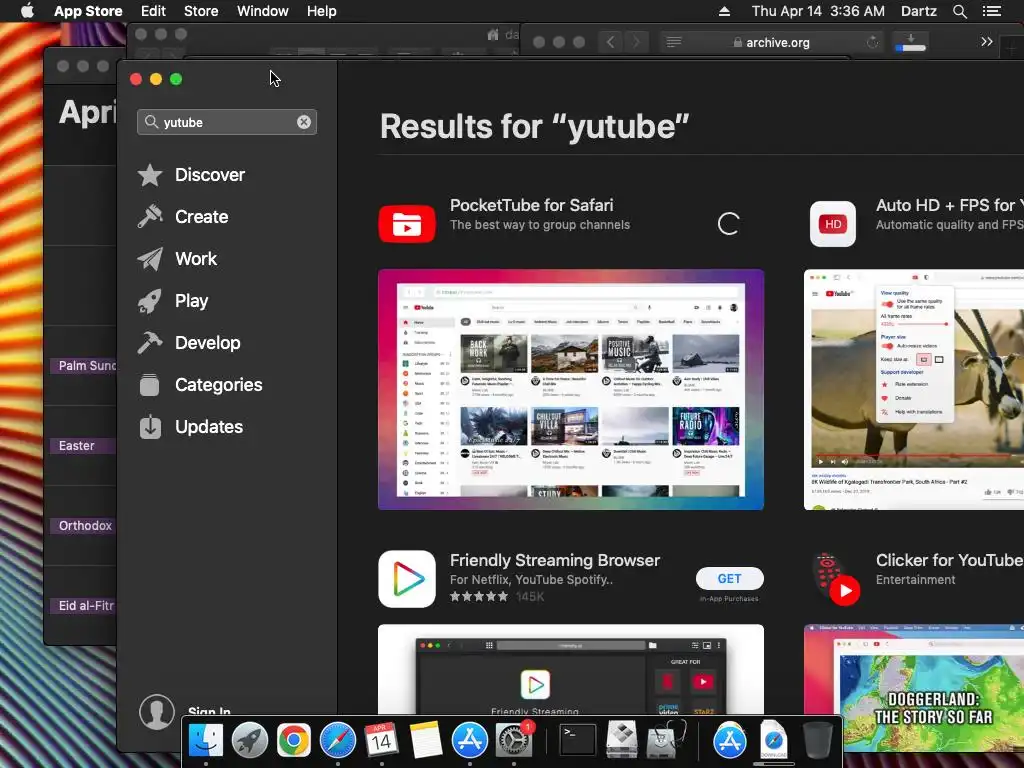
Task: Select Palm Sunday event in Calendar window
Action: [83, 366]
